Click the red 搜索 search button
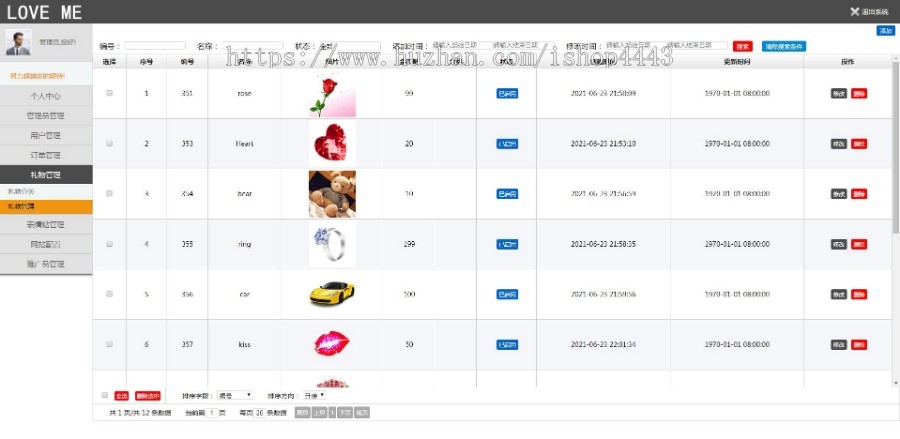This screenshot has height=439, width=900. [x=743, y=46]
